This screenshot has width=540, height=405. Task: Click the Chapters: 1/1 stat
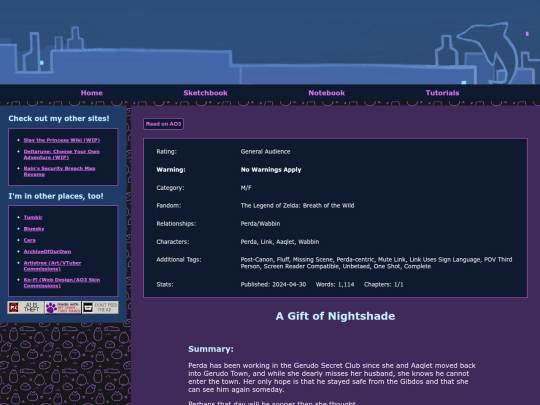point(383,284)
